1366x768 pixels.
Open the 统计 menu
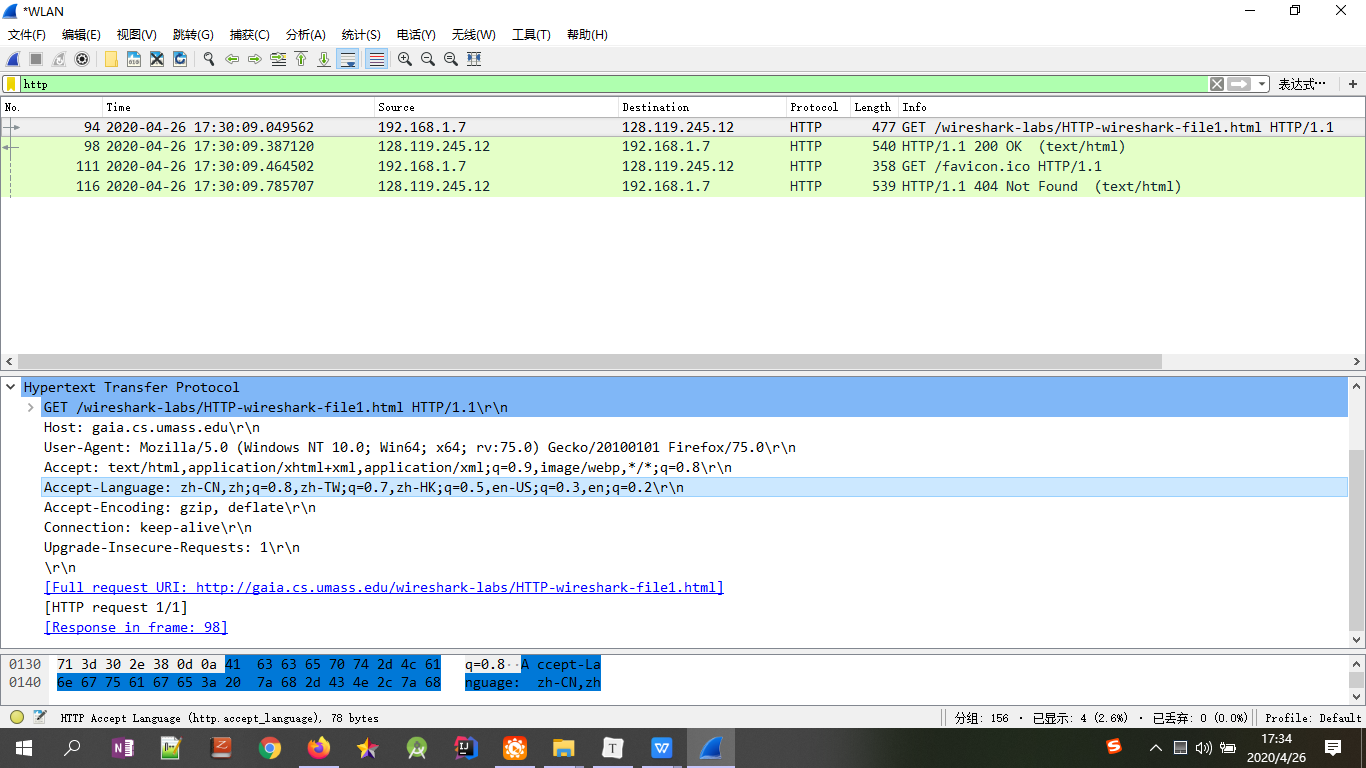click(x=360, y=34)
